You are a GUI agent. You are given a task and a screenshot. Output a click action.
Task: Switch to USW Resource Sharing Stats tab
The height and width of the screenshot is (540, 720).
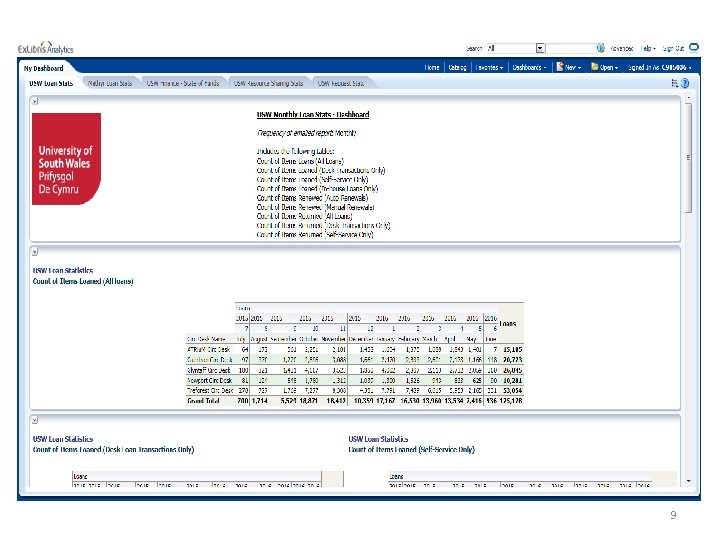pyautogui.click(x=268, y=83)
